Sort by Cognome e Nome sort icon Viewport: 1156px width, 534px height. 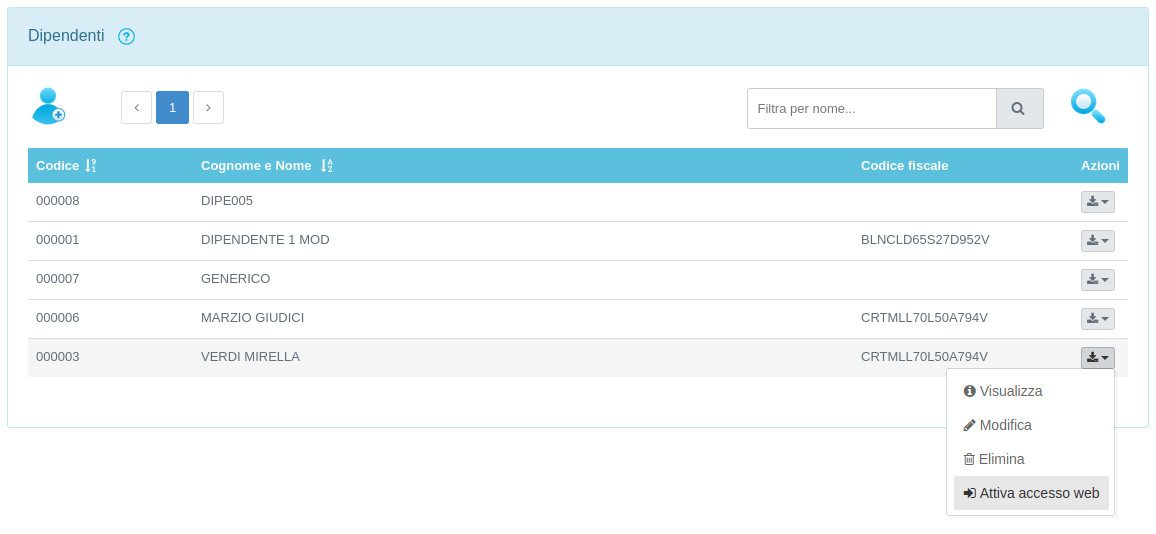(326, 166)
